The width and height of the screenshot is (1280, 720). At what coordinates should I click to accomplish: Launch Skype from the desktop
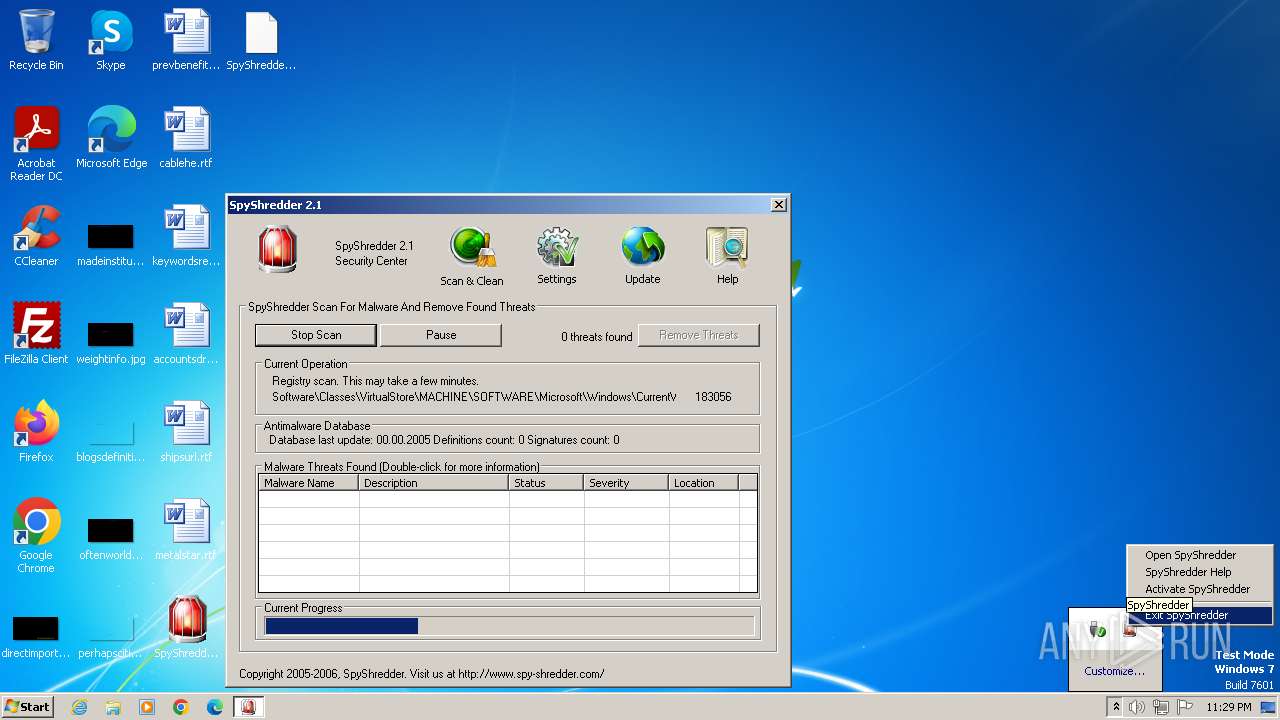pyautogui.click(x=110, y=40)
